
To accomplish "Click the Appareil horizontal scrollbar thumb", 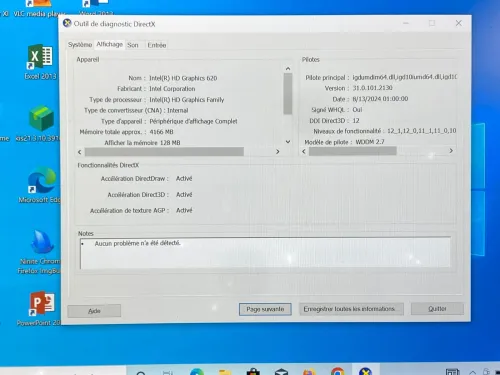I will click(x=164, y=152).
